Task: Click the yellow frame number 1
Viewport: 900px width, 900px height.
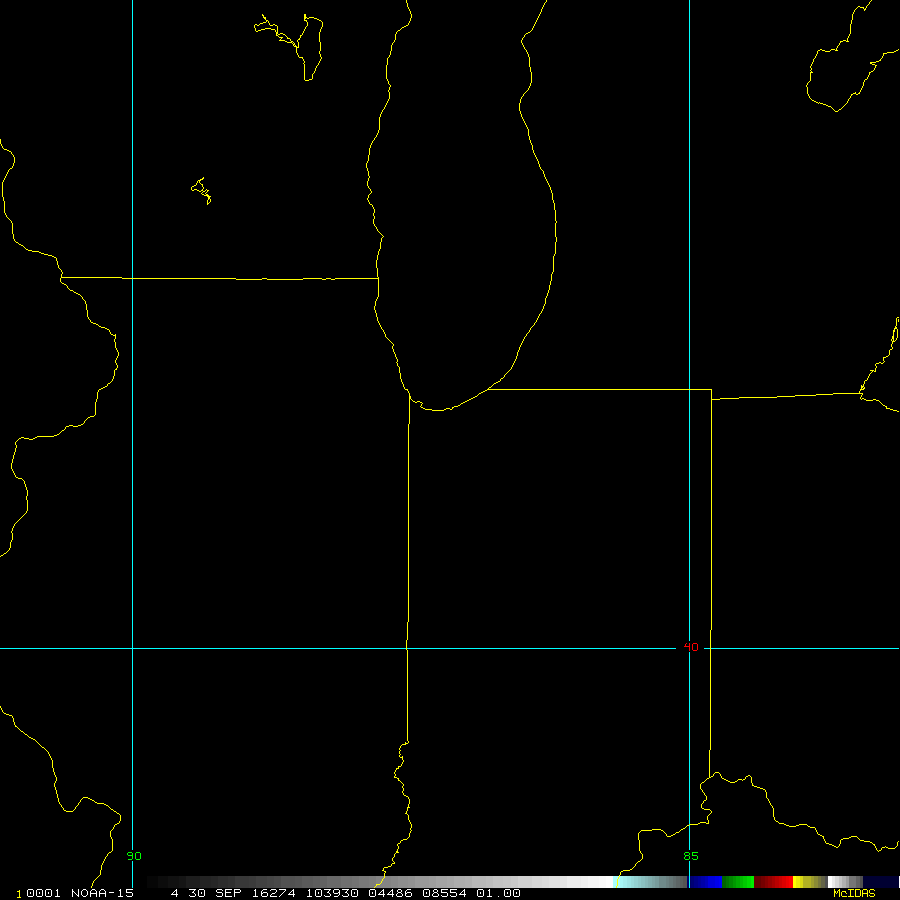Action: (x=19, y=894)
